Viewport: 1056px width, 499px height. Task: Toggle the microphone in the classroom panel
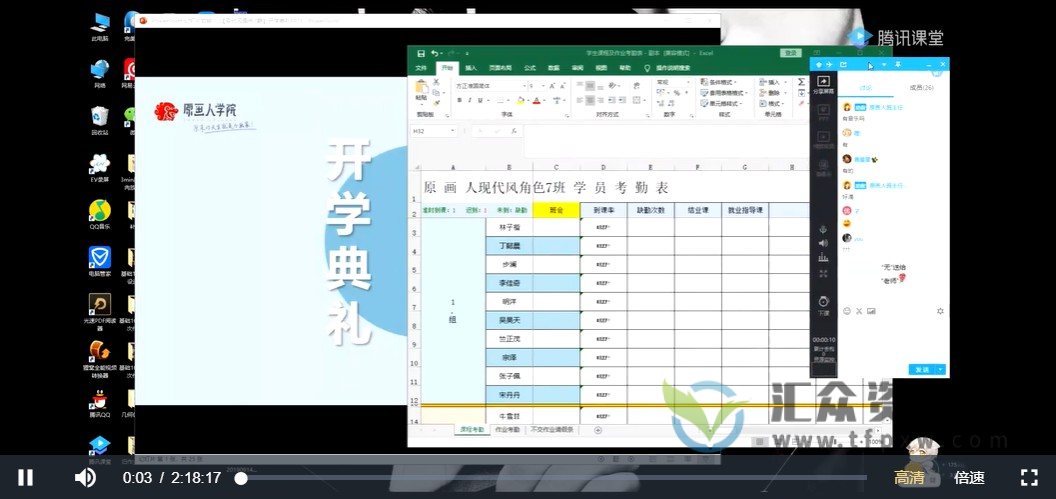click(823, 230)
